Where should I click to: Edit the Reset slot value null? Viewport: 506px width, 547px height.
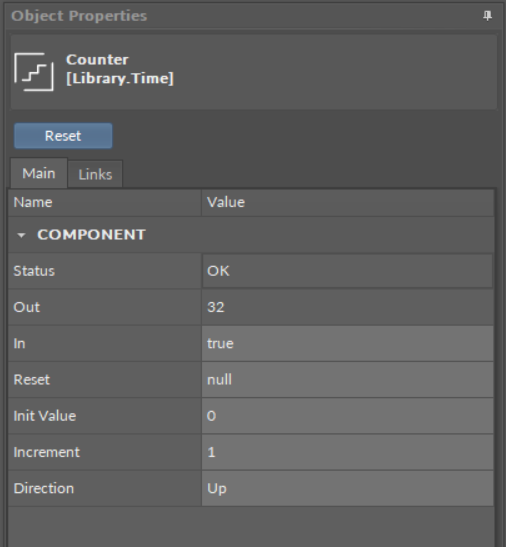pyautogui.click(x=348, y=380)
